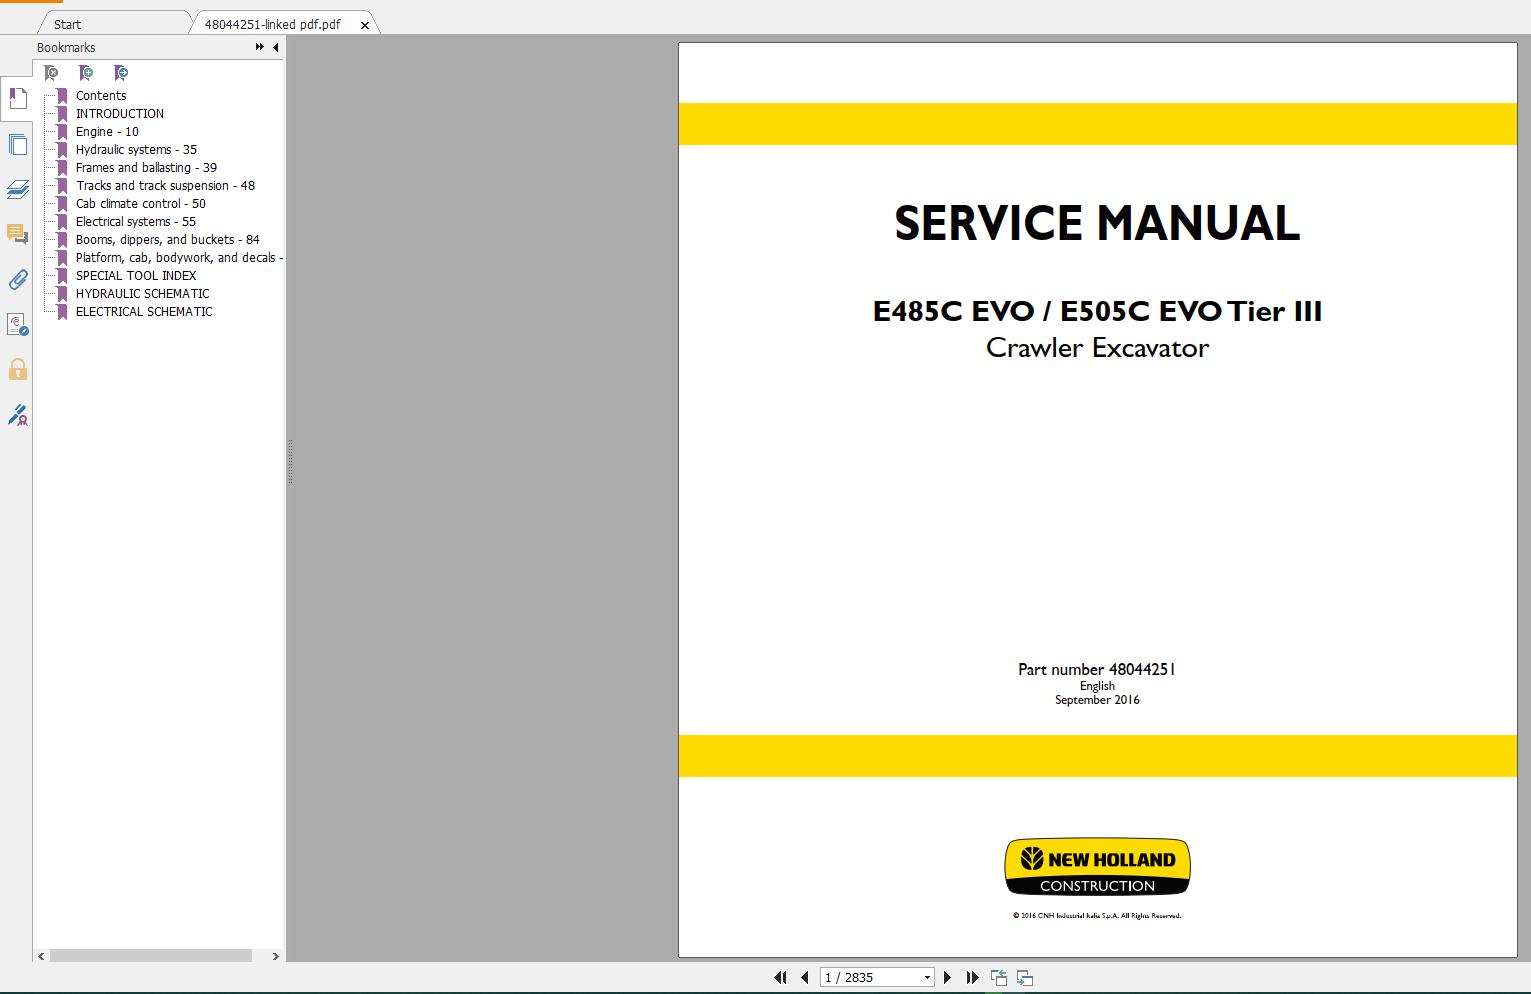Open the page number dropdown

(927, 978)
